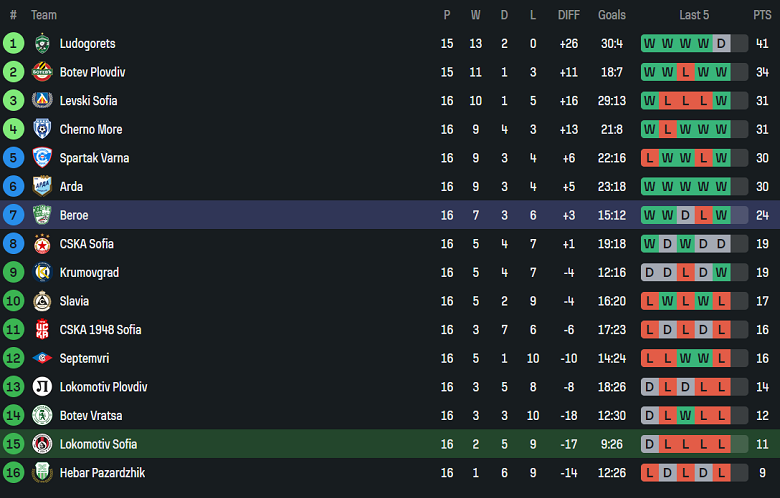Open the Krumovgrad team name link

pos(91,272)
